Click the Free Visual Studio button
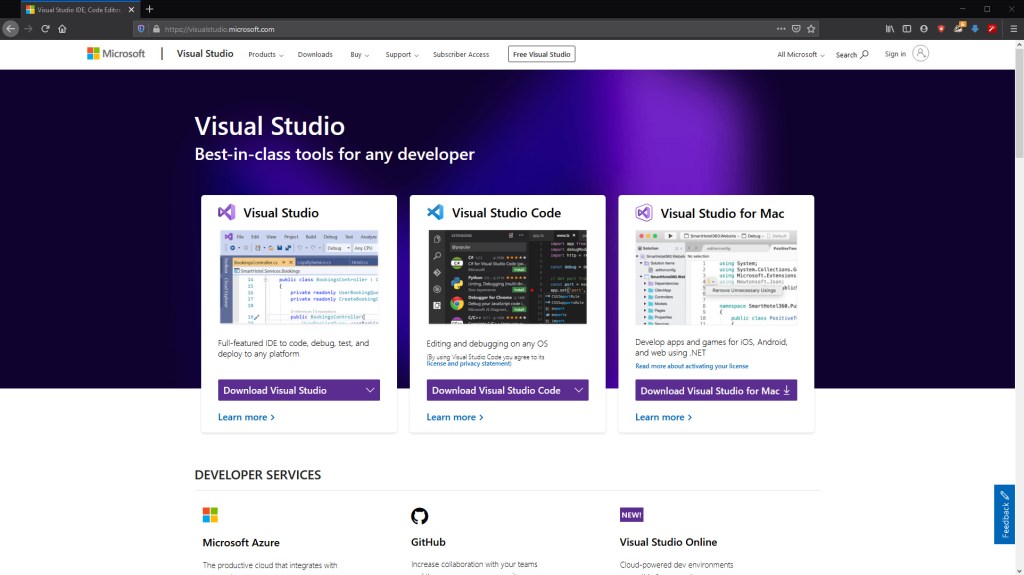This screenshot has height=575, width=1024. [541, 54]
